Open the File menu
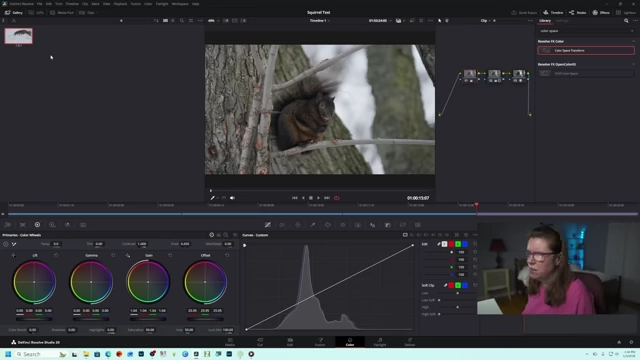The width and height of the screenshot is (640, 360). point(40,4)
